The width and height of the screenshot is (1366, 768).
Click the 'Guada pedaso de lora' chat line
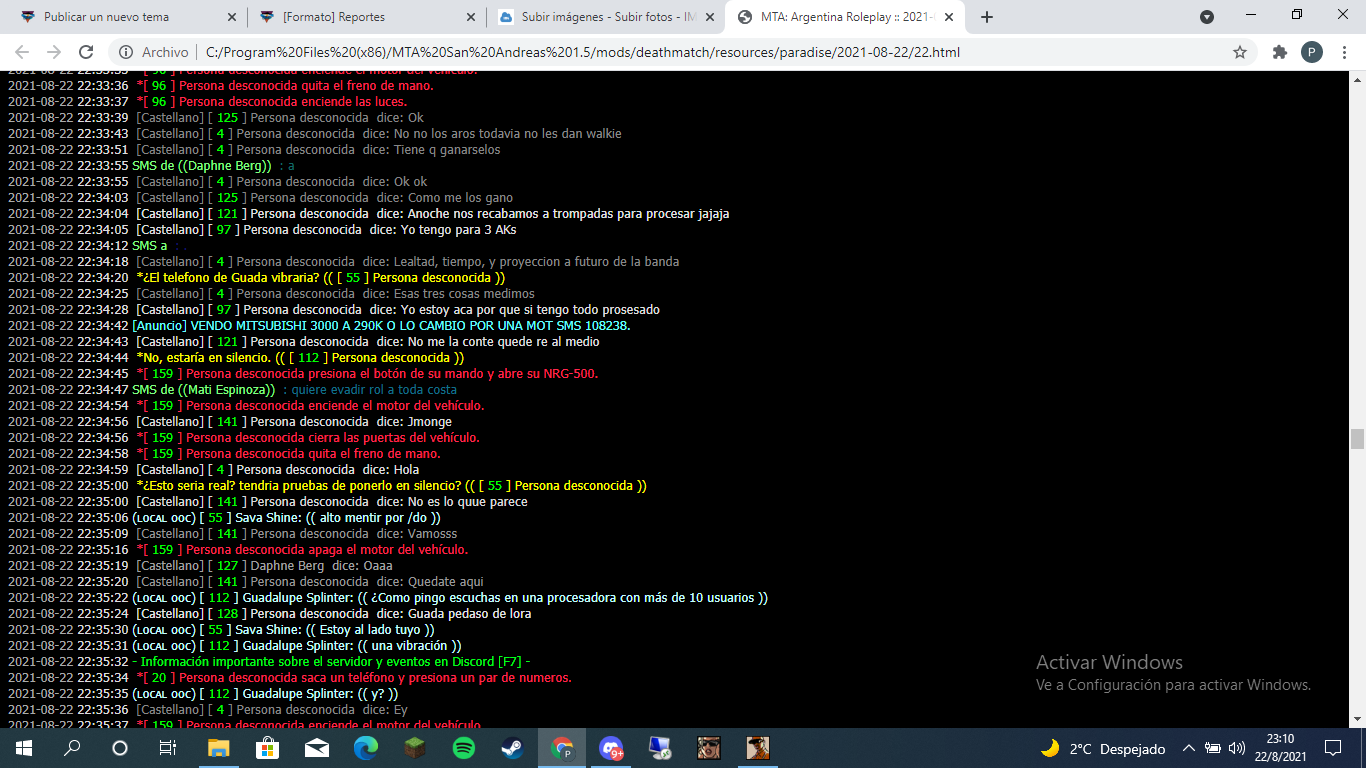pos(270,613)
